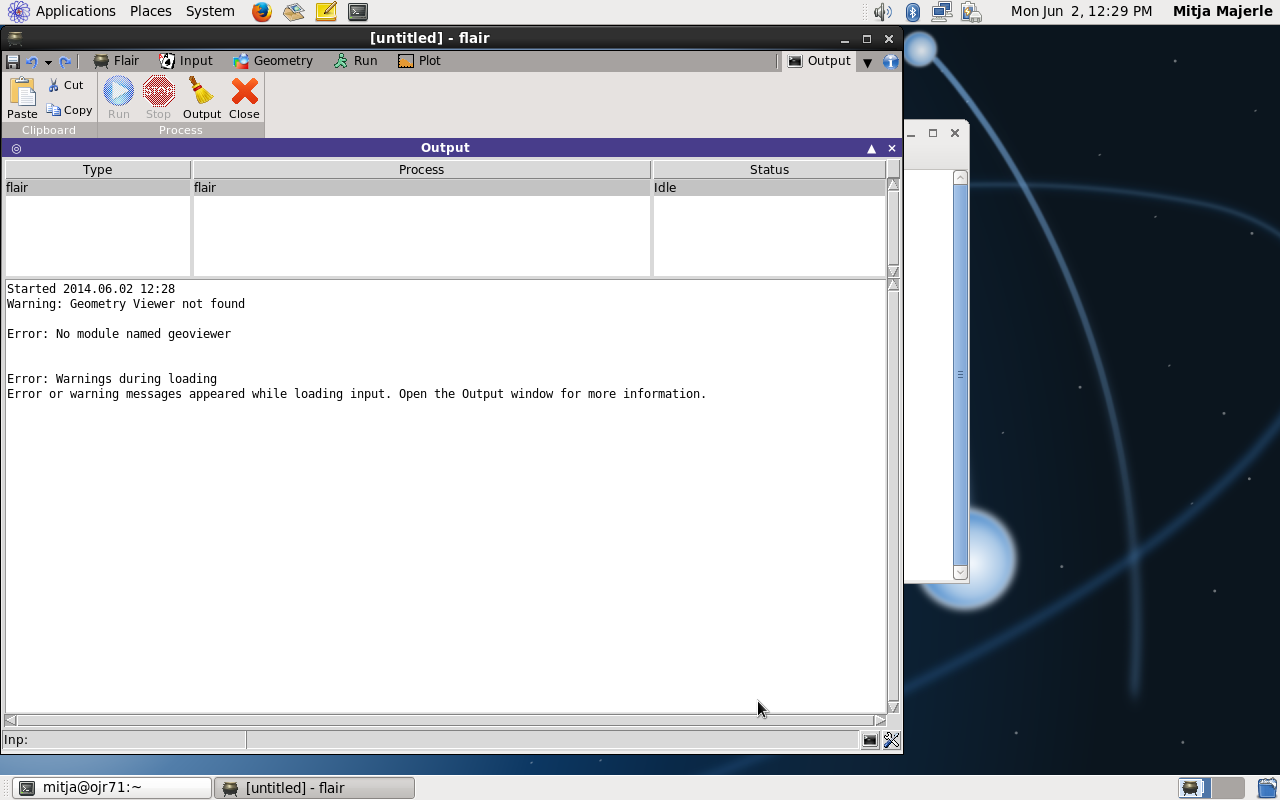
Task: Click the output log scroll down arrow
Action: (x=893, y=707)
